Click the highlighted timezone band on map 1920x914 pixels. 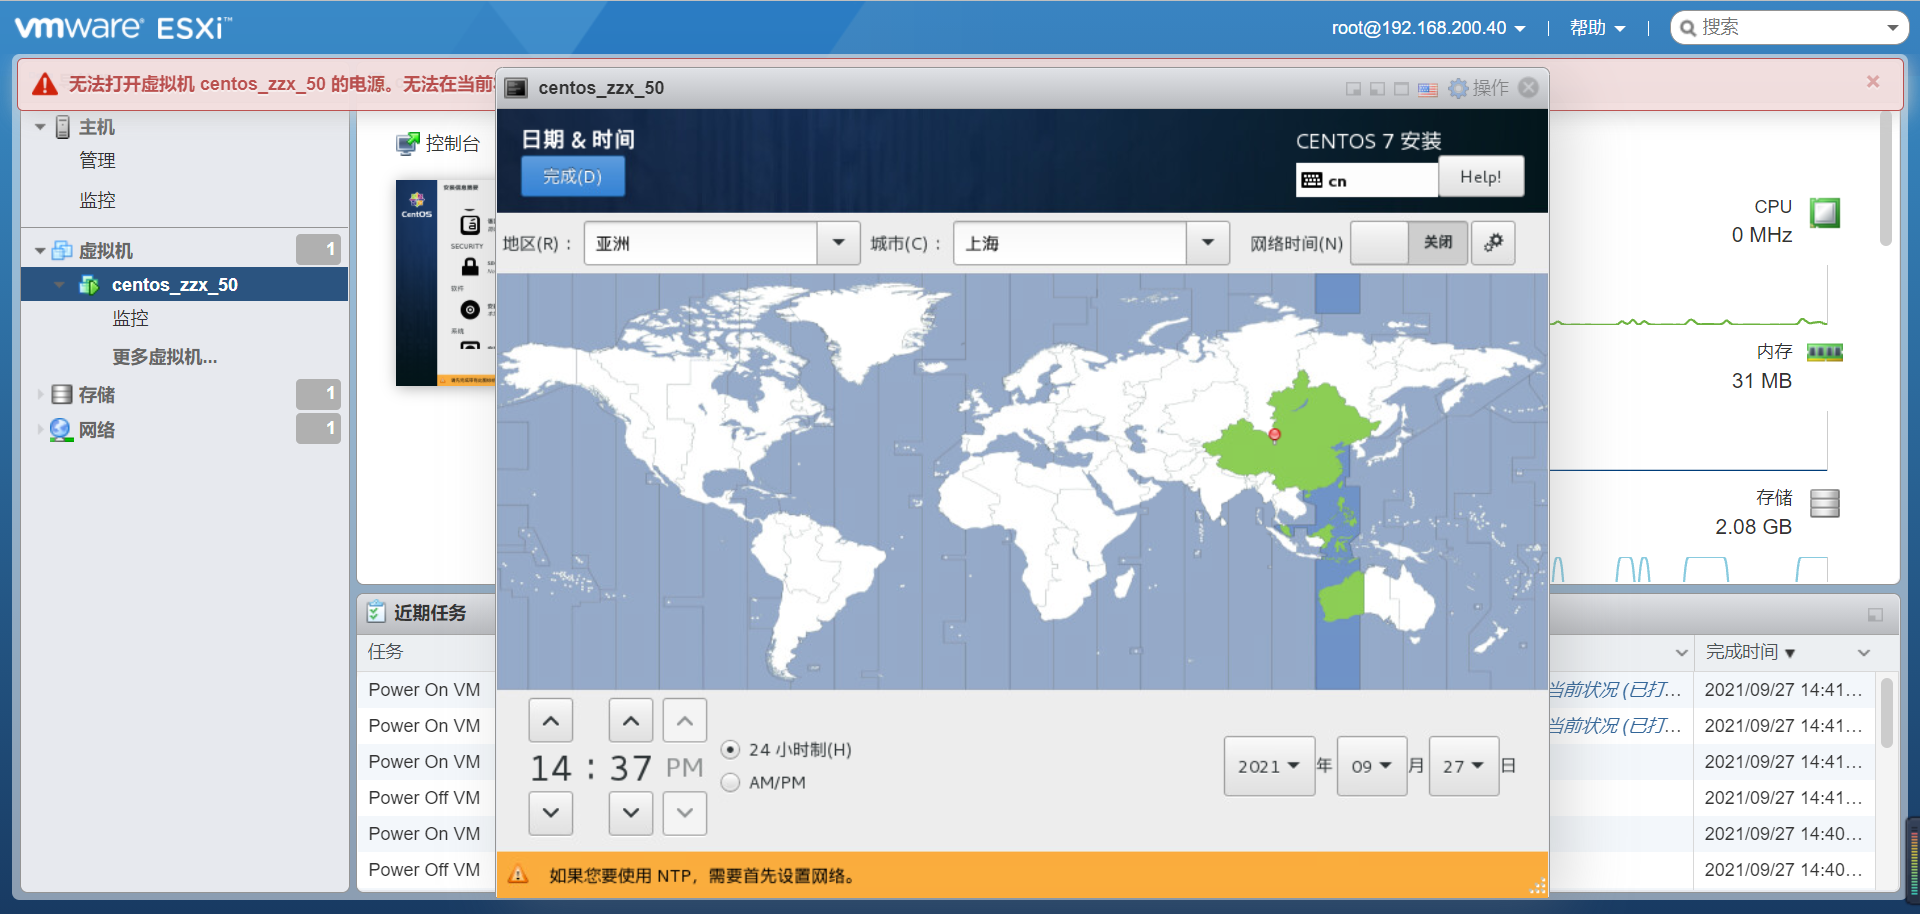tap(1338, 482)
